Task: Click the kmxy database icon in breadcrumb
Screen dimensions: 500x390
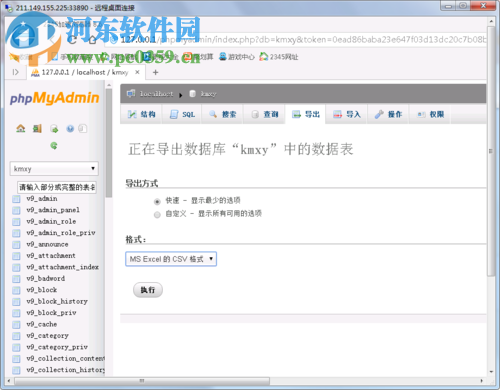Action: click(193, 94)
